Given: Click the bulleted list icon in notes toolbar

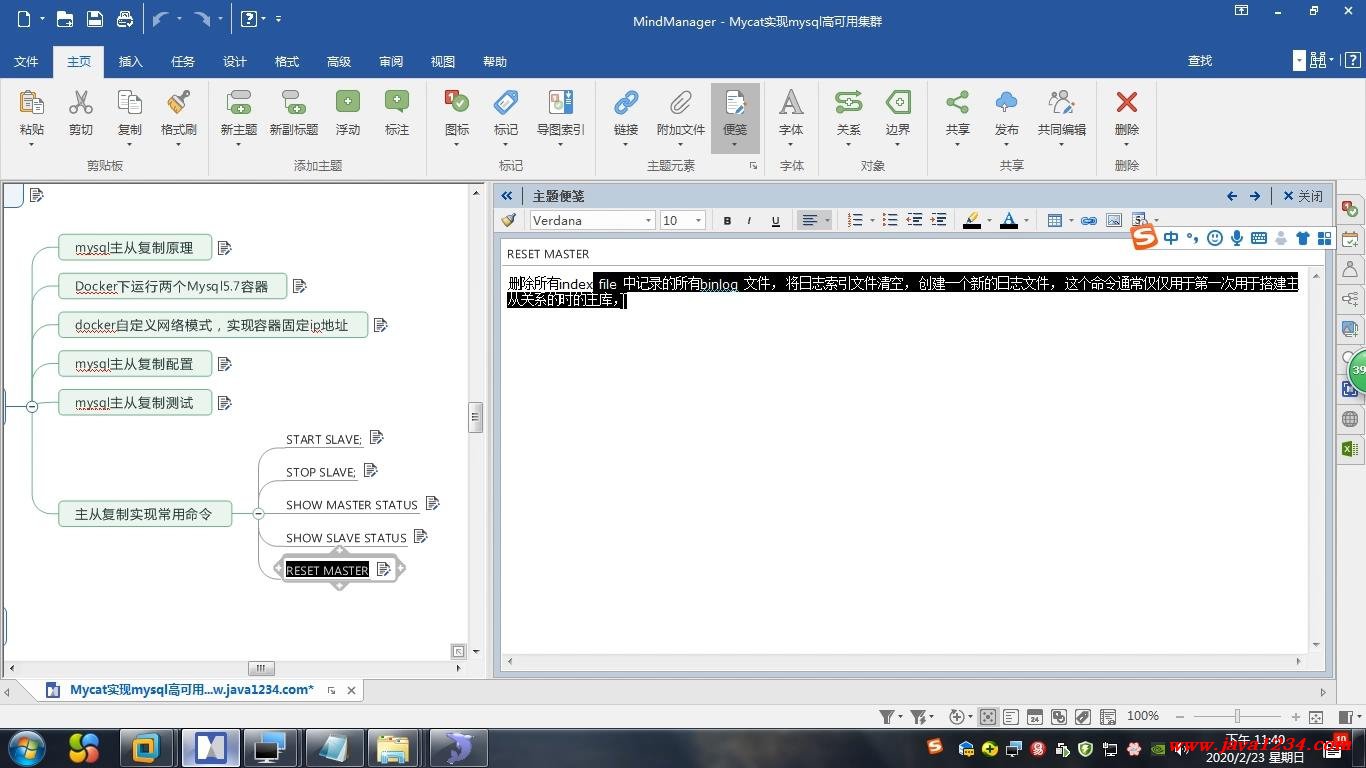Looking at the screenshot, I should 889,220.
